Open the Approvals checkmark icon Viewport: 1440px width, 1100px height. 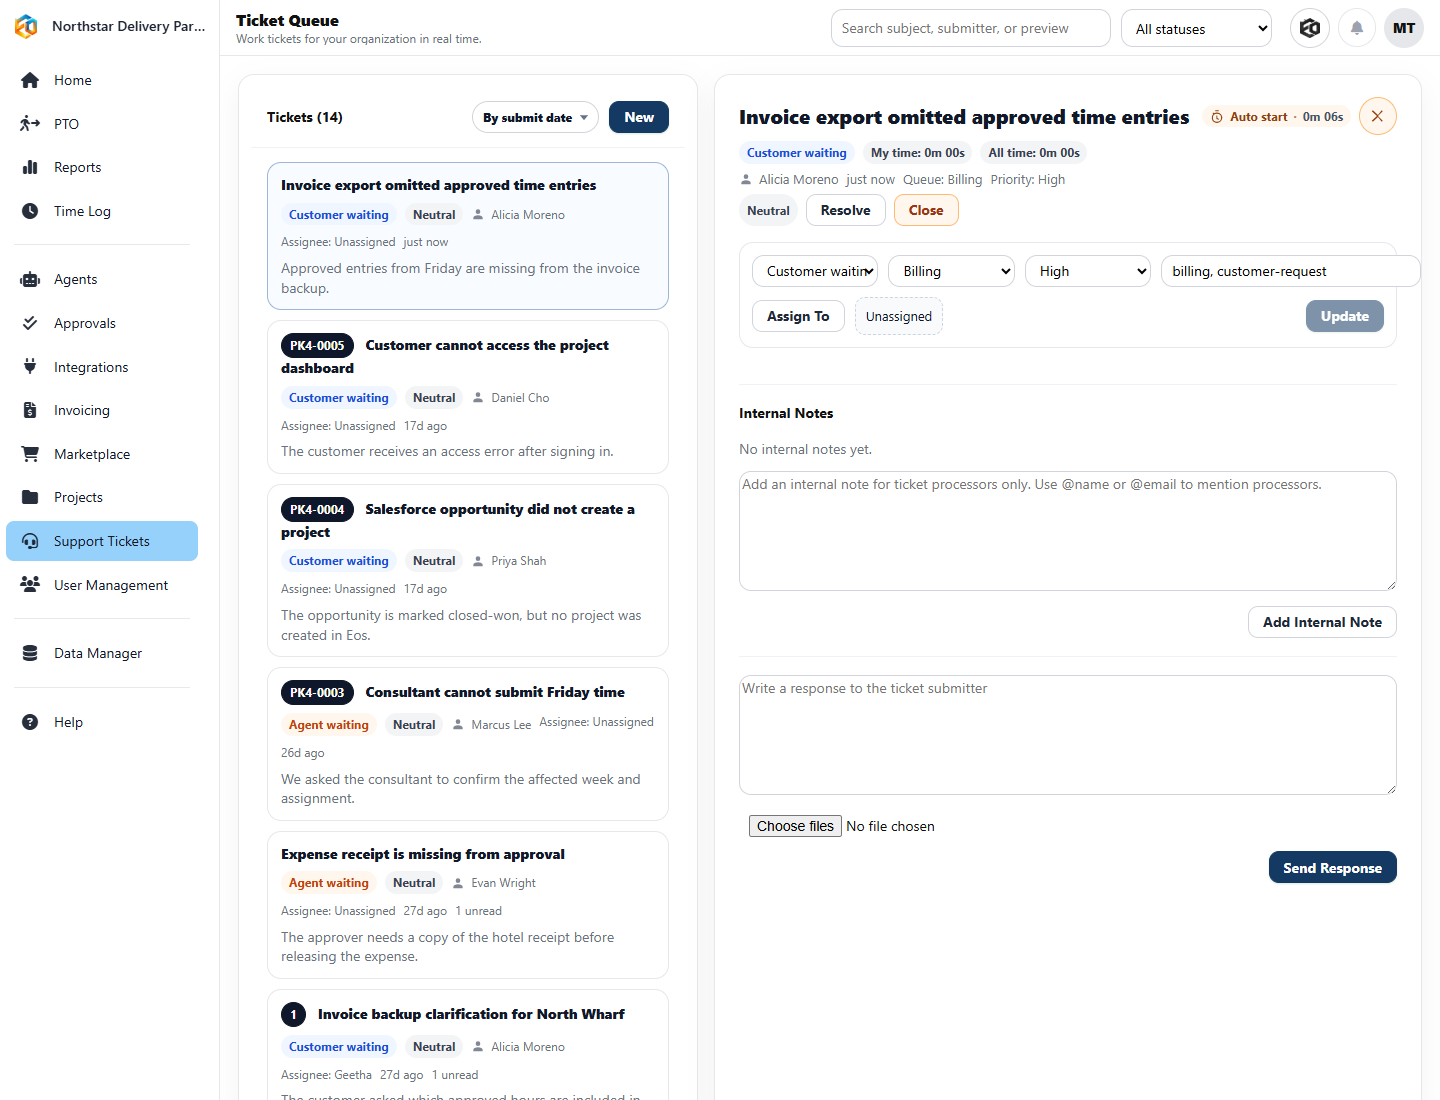[30, 323]
